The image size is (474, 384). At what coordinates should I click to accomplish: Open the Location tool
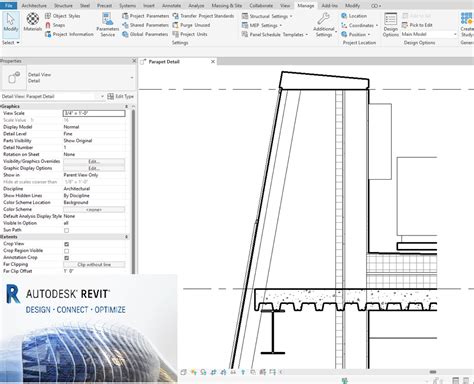[x=354, y=16]
